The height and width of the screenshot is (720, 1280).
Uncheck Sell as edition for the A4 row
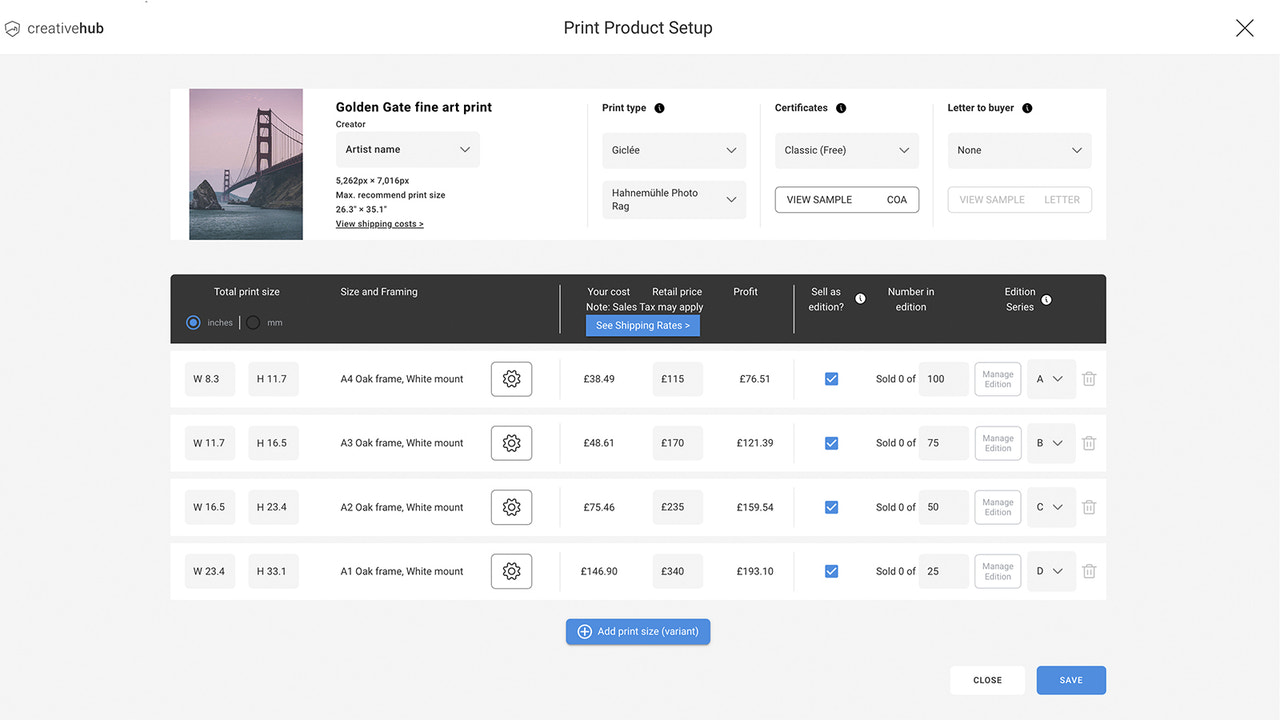831,379
